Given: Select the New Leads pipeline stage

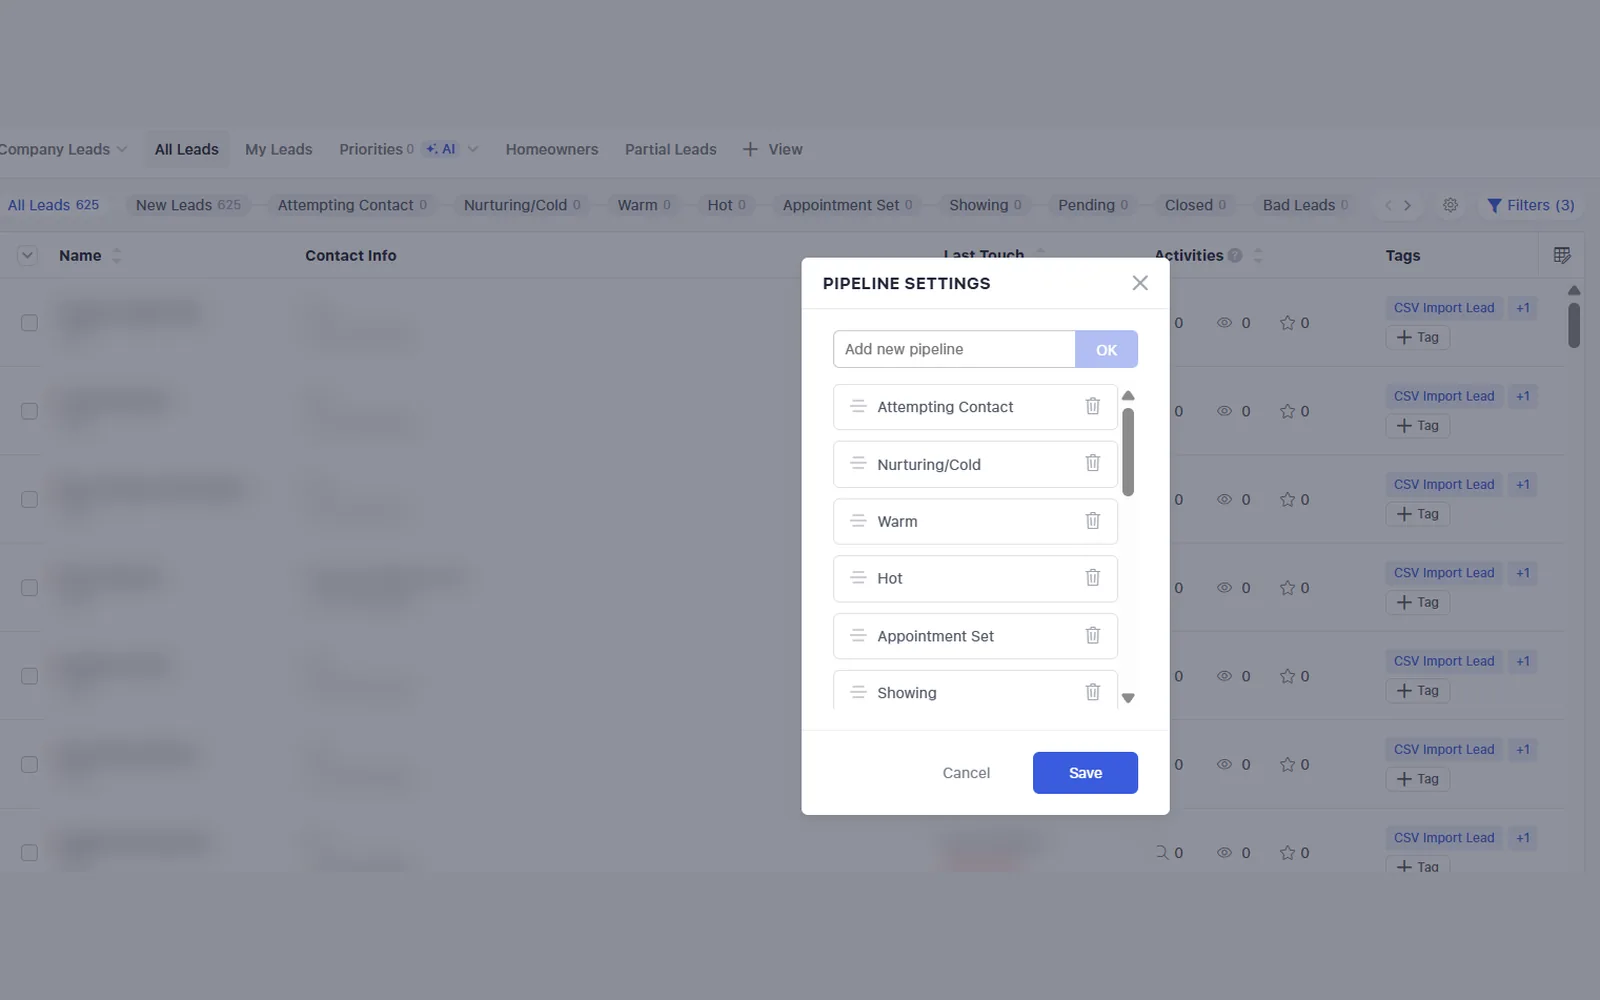Looking at the screenshot, I should [x=188, y=205].
